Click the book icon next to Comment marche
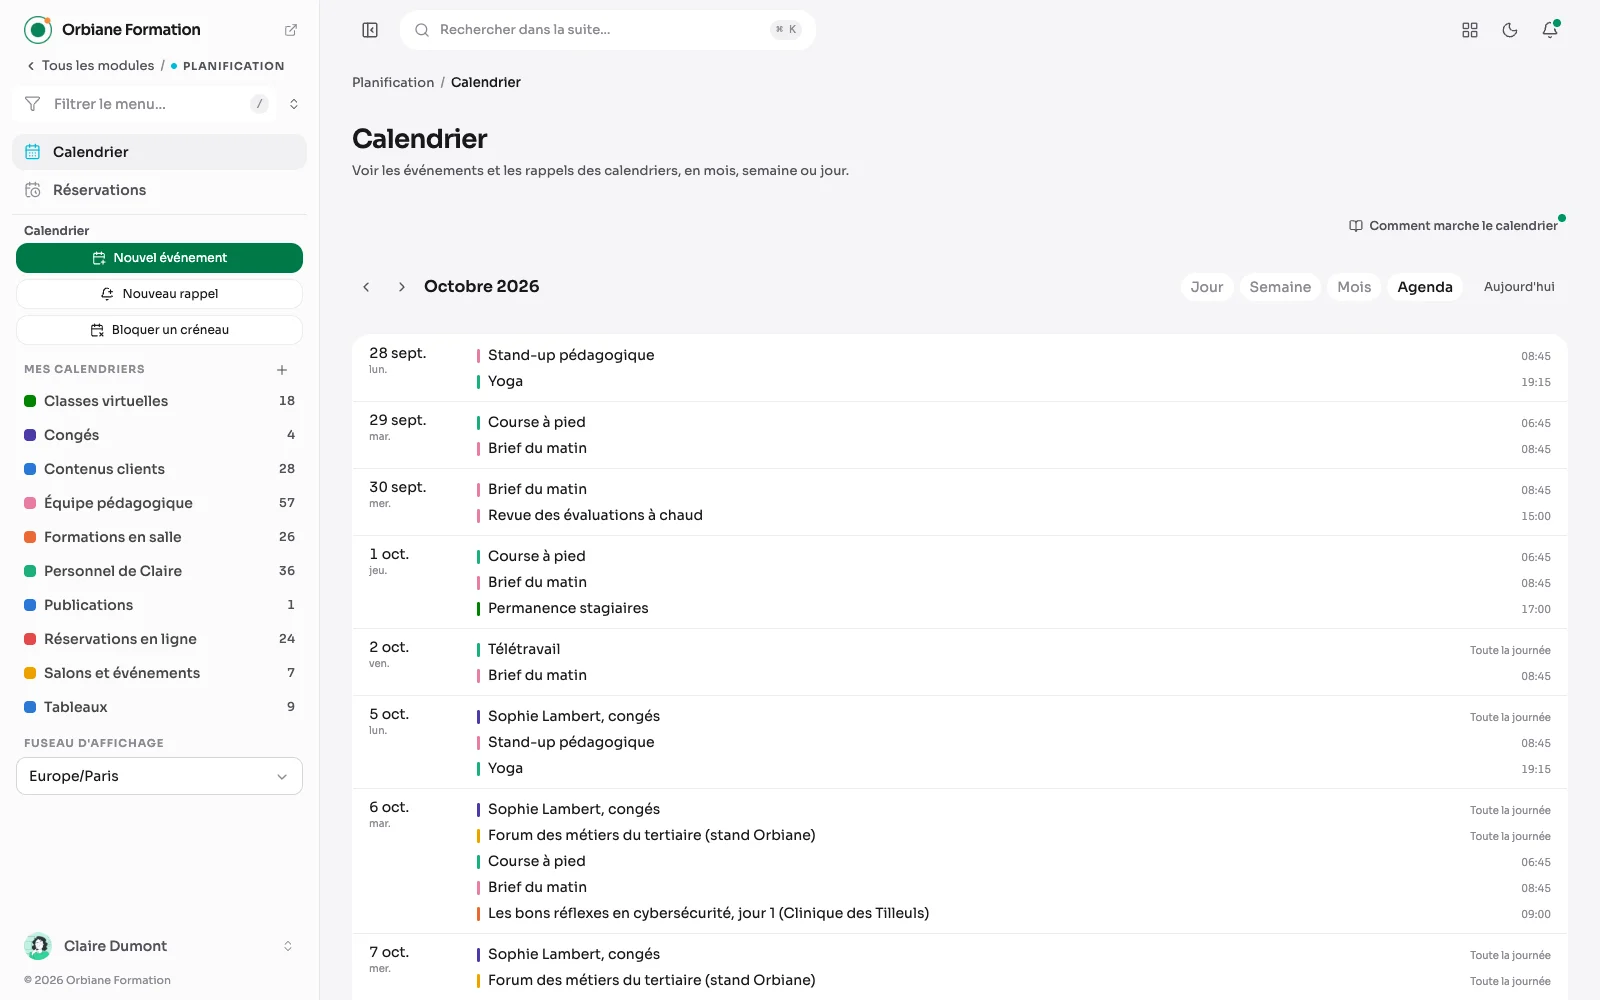This screenshot has height=1000, width=1600. (1356, 226)
